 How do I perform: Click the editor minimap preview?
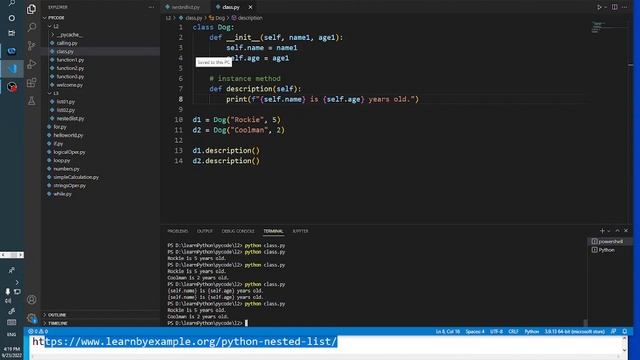609,28
